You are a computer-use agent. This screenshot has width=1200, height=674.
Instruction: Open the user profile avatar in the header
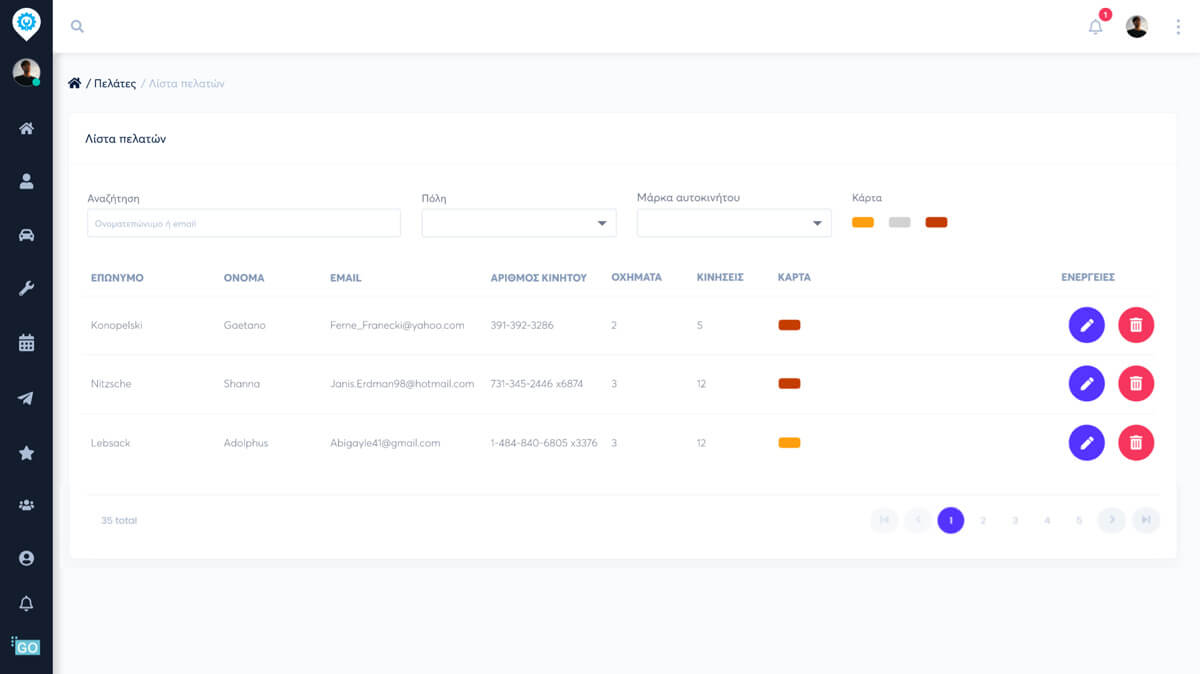1136,26
